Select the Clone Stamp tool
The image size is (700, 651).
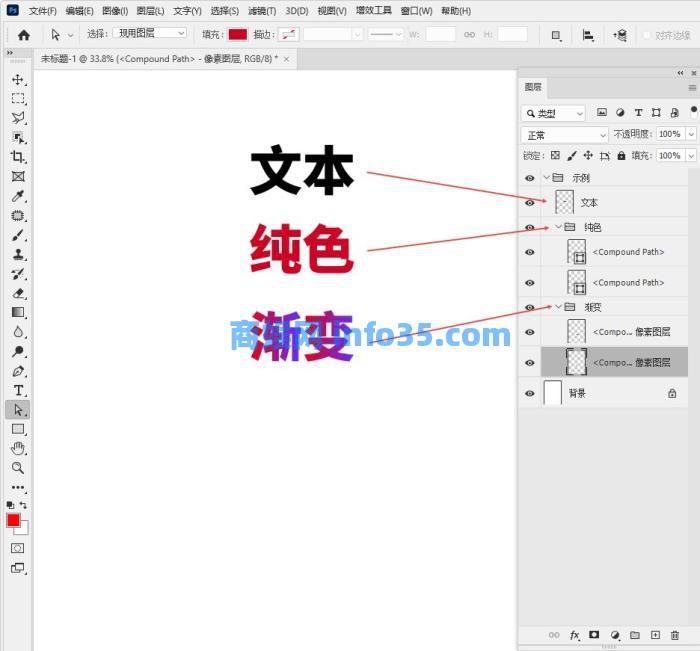tap(18, 255)
